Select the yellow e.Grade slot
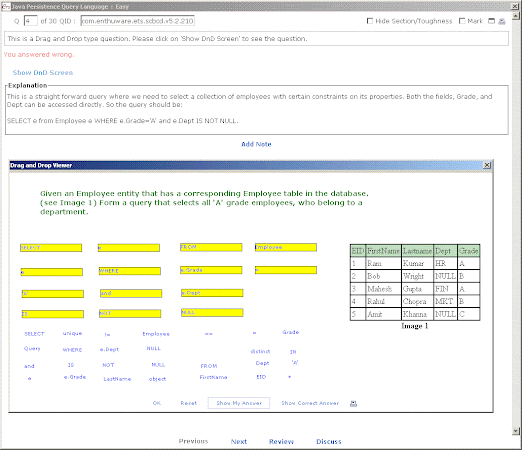 click(211, 270)
